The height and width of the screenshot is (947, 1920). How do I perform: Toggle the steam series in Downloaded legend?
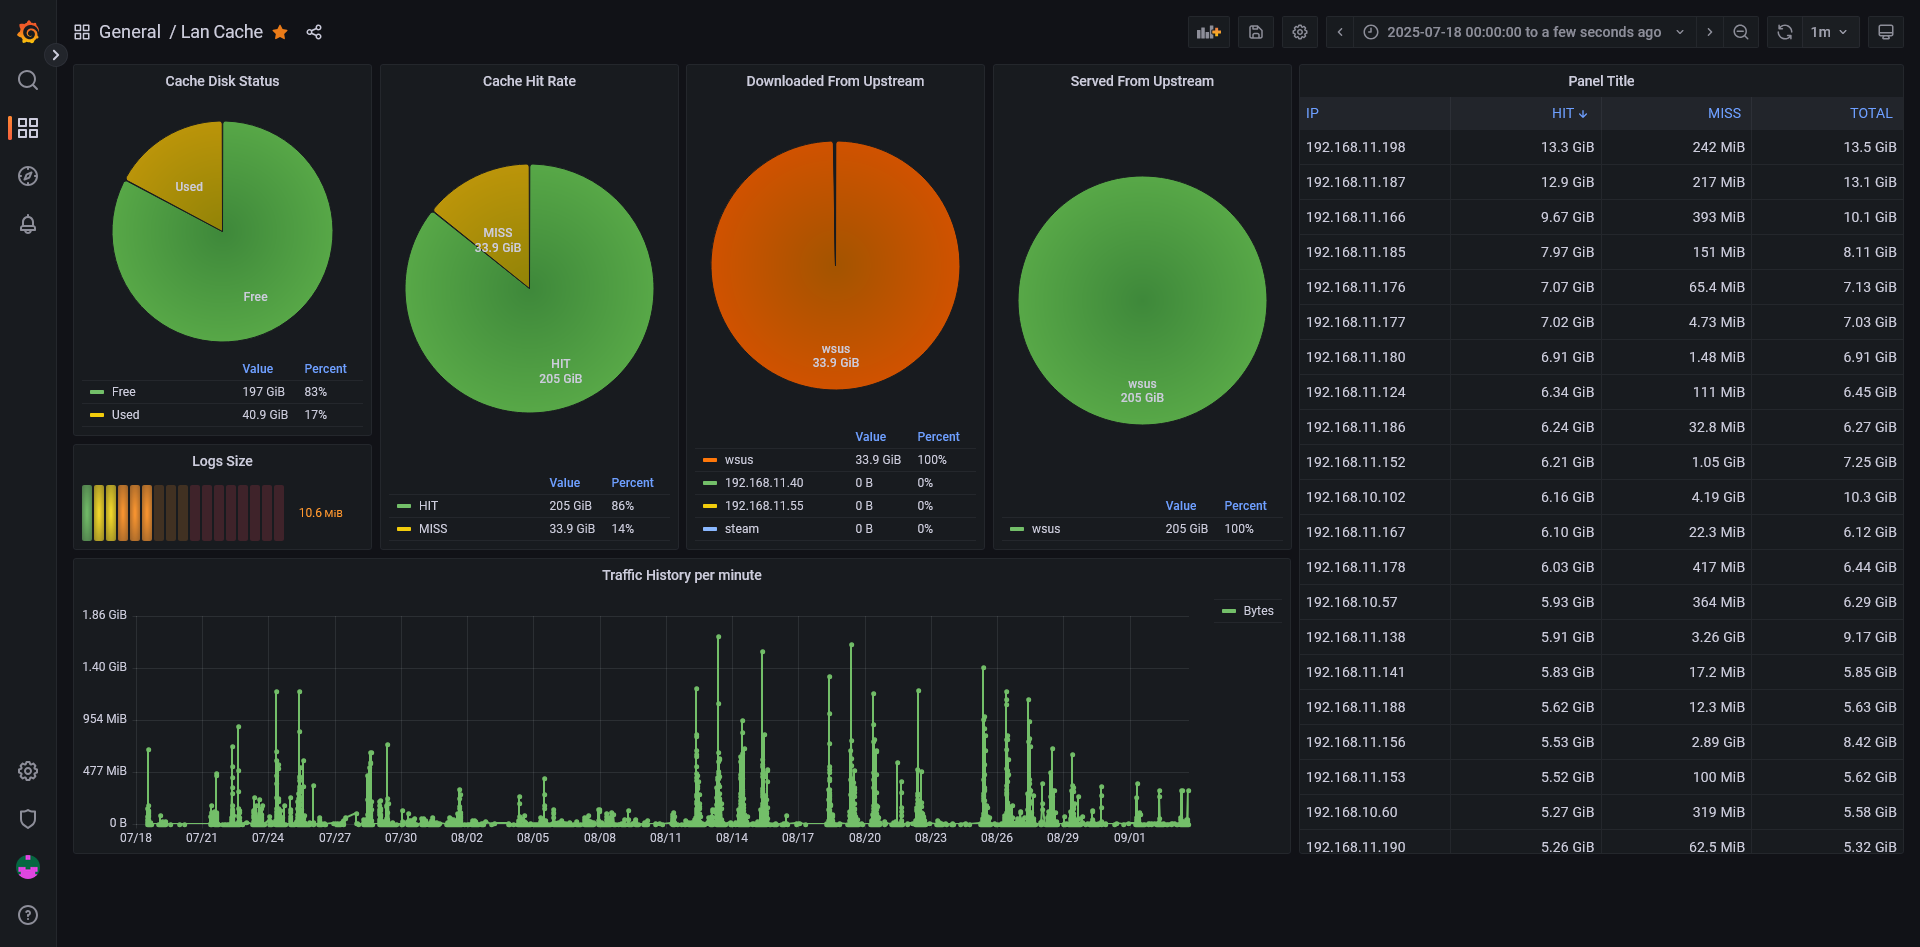click(741, 529)
